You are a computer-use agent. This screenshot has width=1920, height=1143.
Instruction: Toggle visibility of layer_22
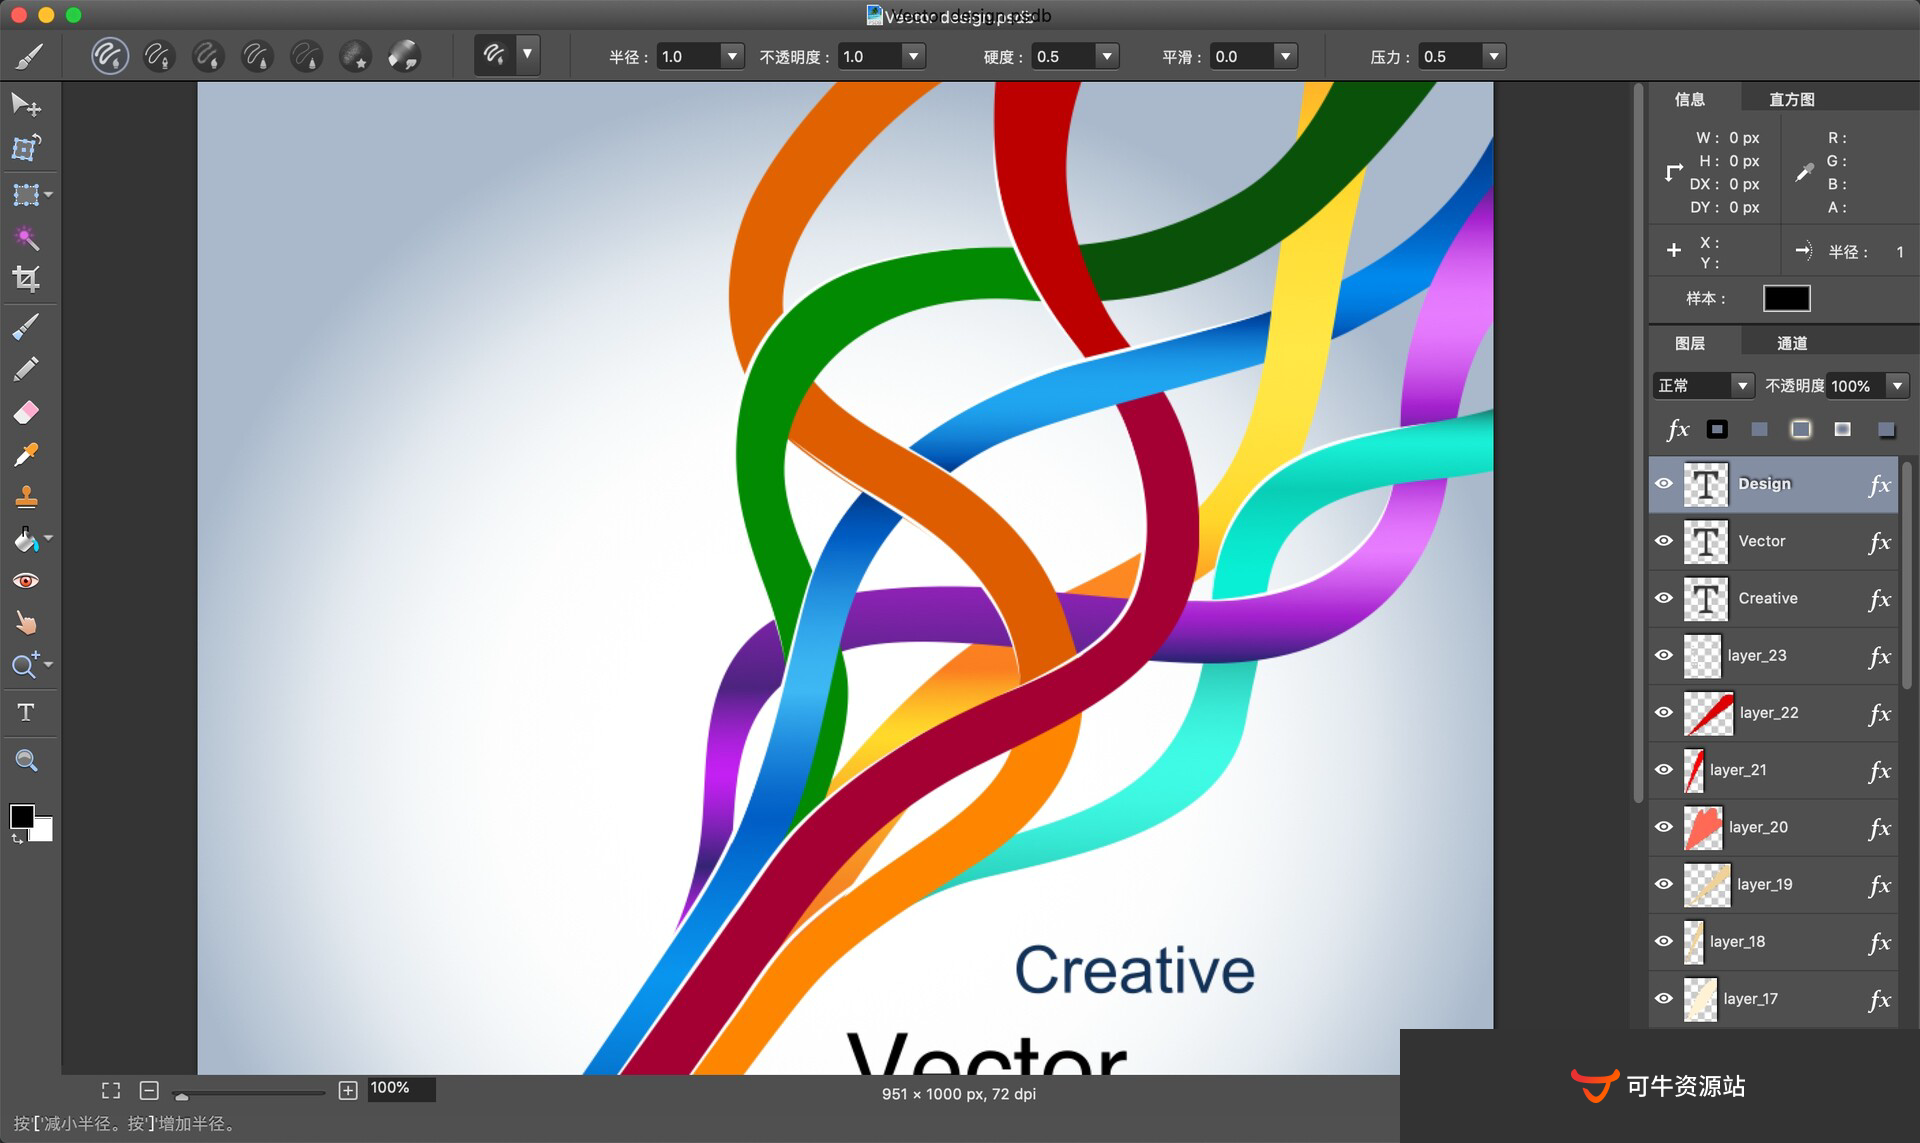(x=1663, y=712)
